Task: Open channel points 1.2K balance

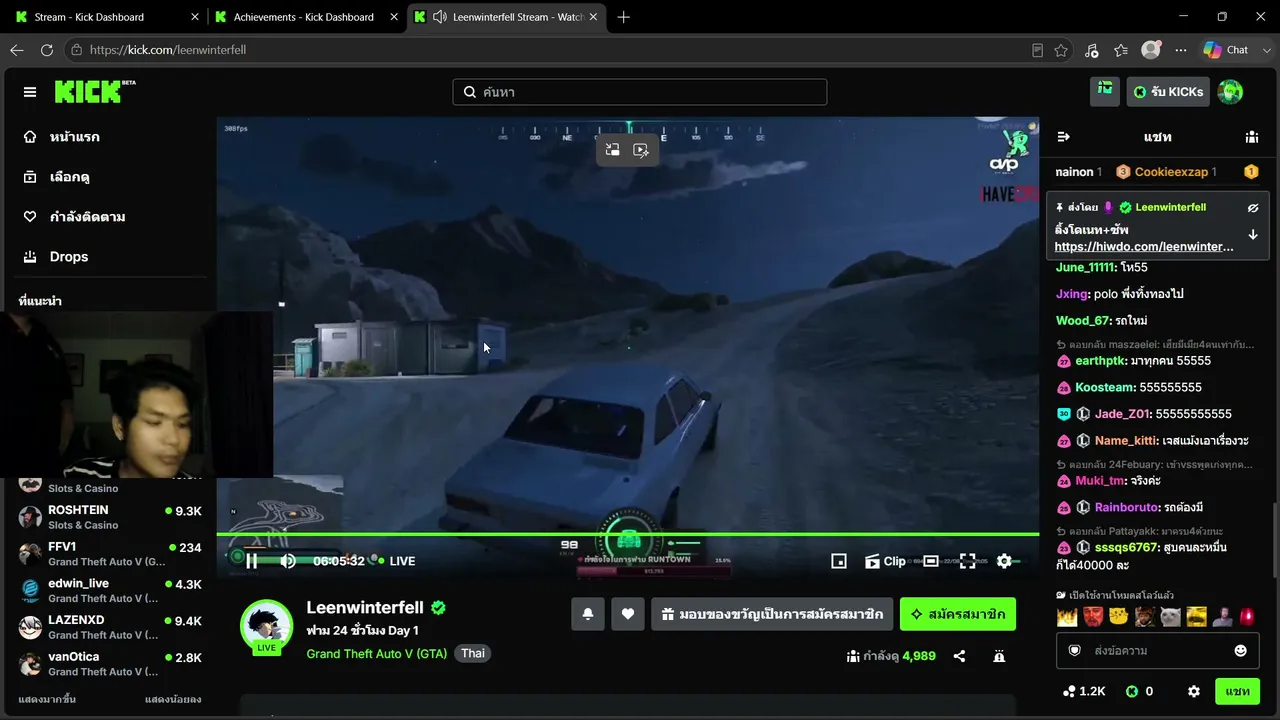Action: (1084, 691)
